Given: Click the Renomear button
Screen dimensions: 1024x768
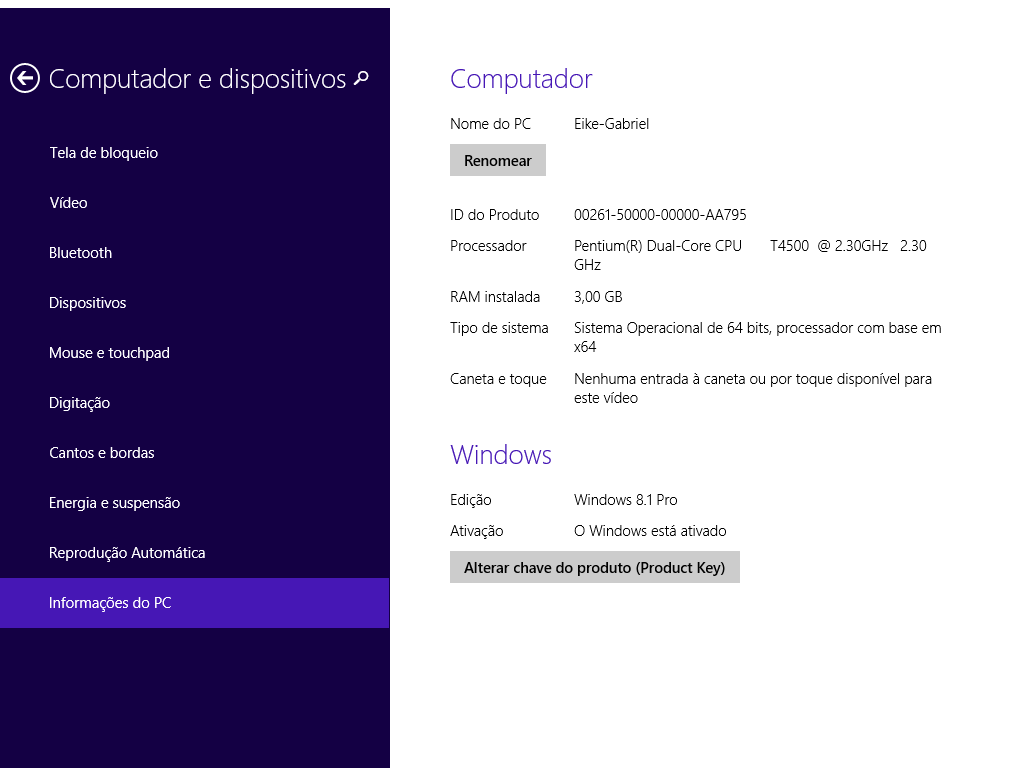Looking at the screenshot, I should click(498, 160).
